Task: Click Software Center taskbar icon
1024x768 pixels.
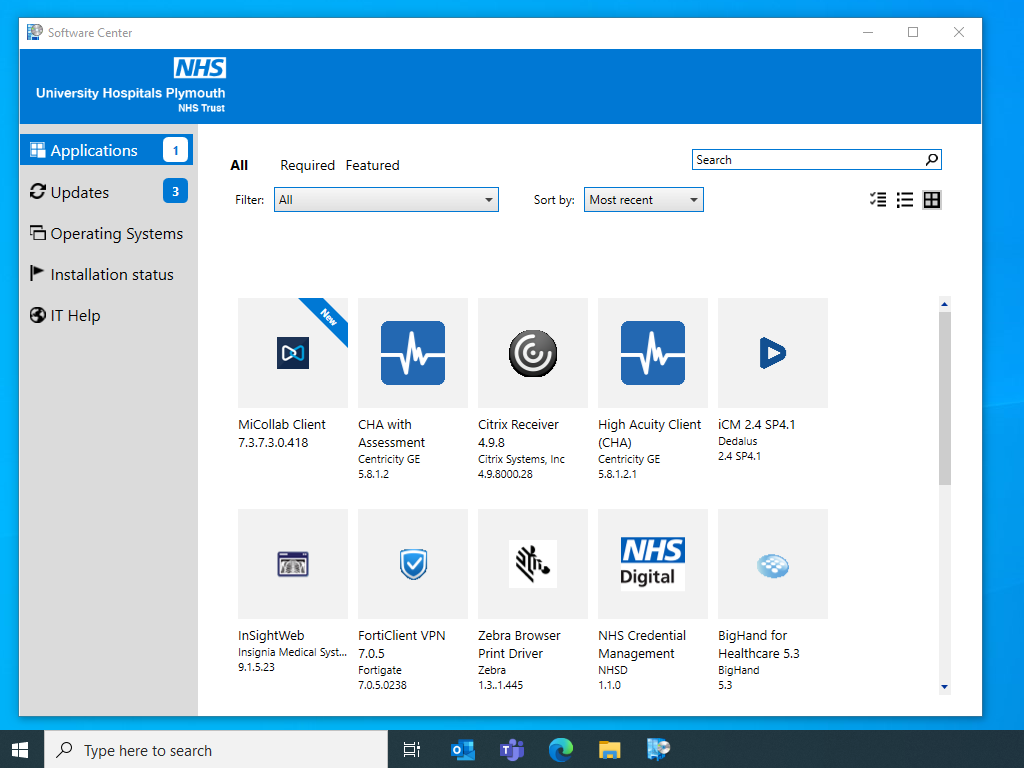Action: click(658, 749)
